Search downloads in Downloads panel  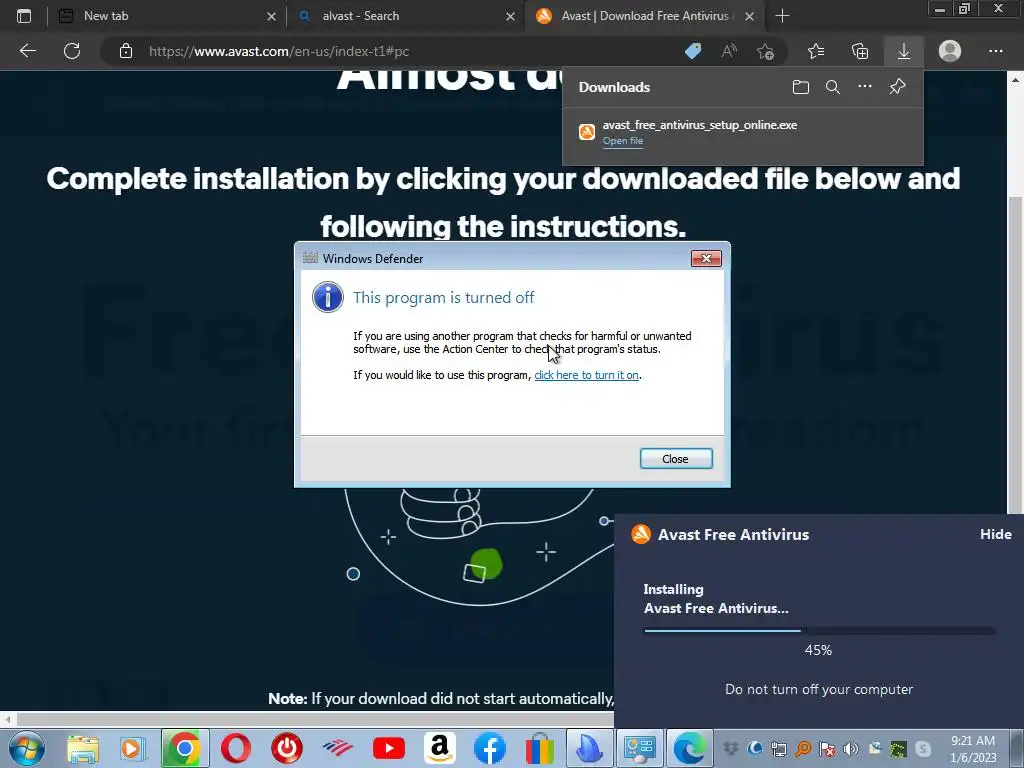click(x=833, y=87)
